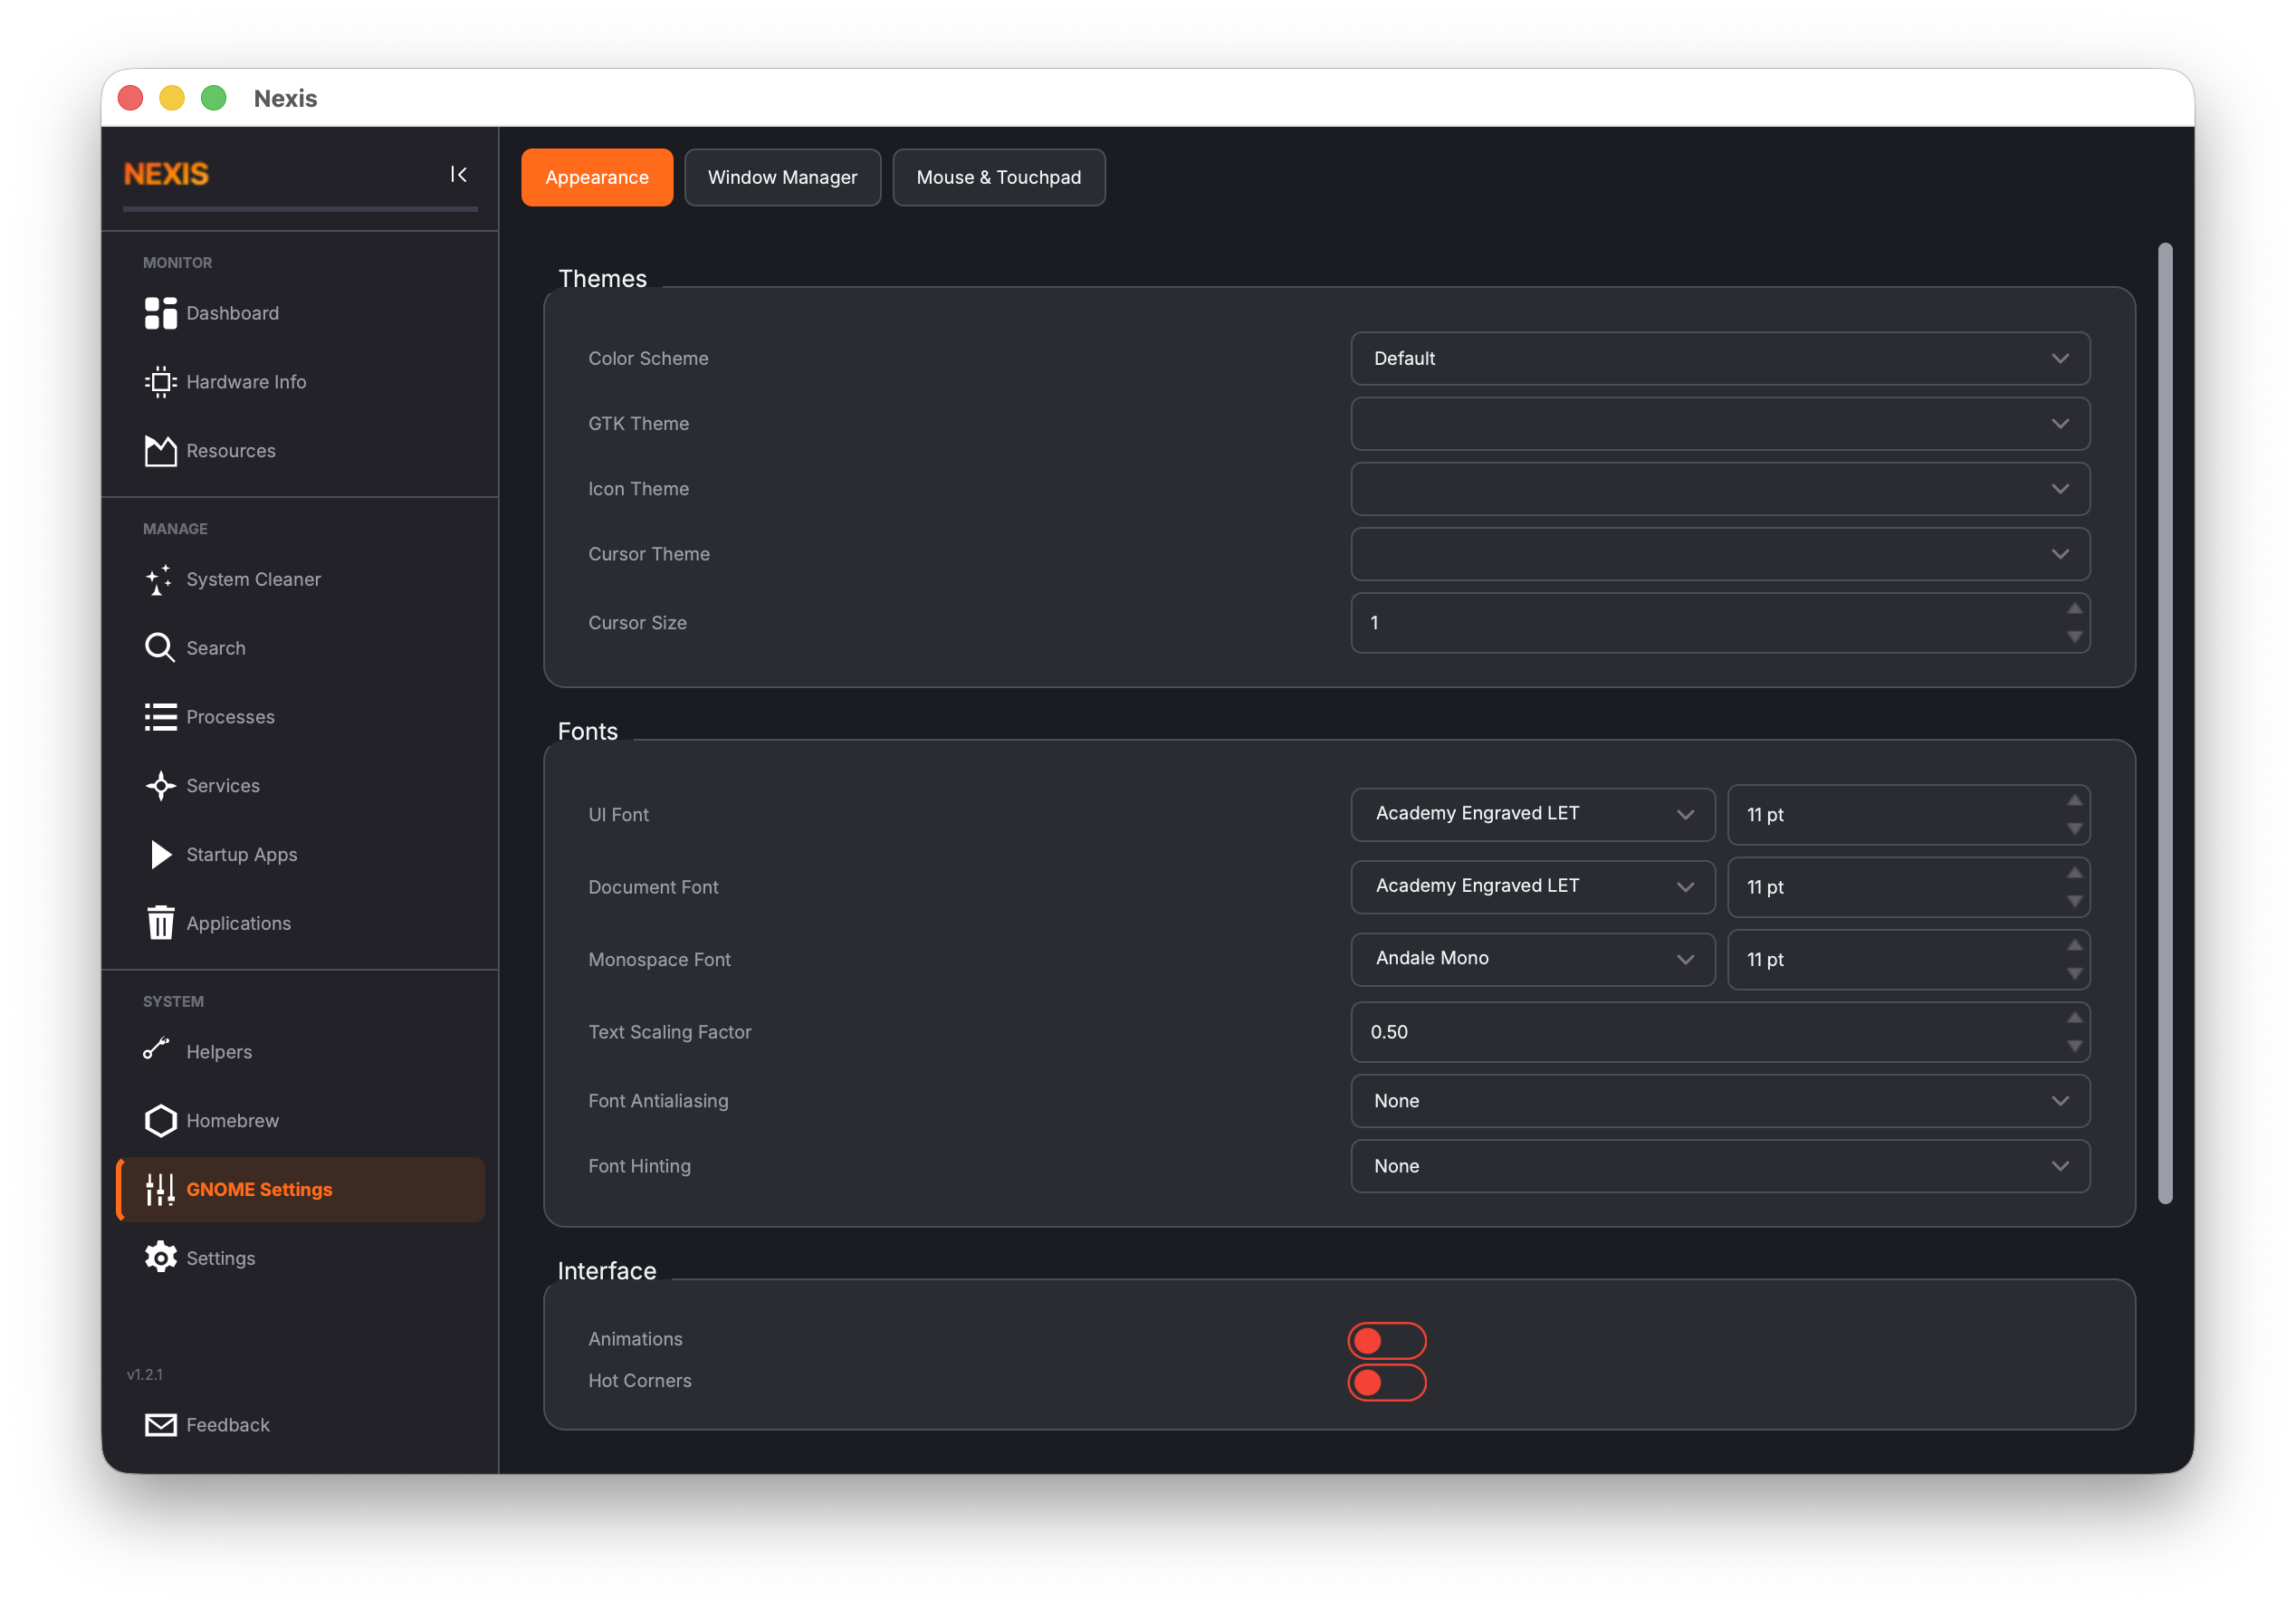Select the Startup Apps icon
The width and height of the screenshot is (2296, 1608).
pos(241,854)
